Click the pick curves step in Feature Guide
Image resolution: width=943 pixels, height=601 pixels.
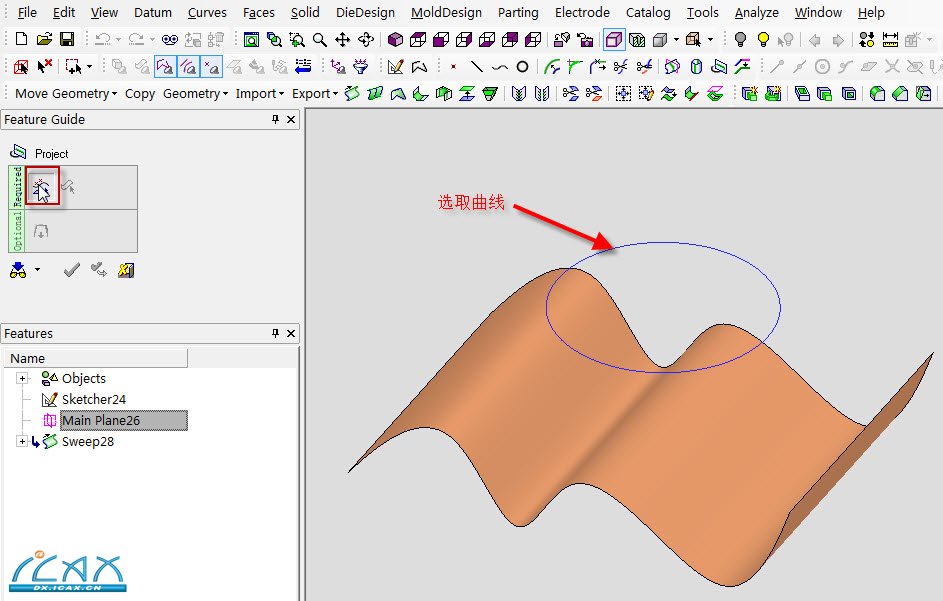(x=42, y=187)
